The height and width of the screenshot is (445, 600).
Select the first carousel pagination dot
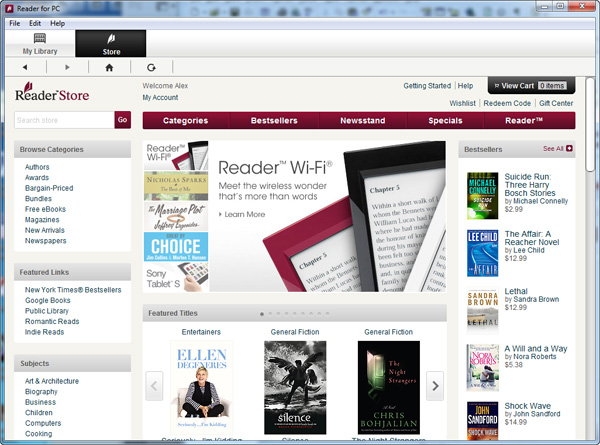pos(262,313)
